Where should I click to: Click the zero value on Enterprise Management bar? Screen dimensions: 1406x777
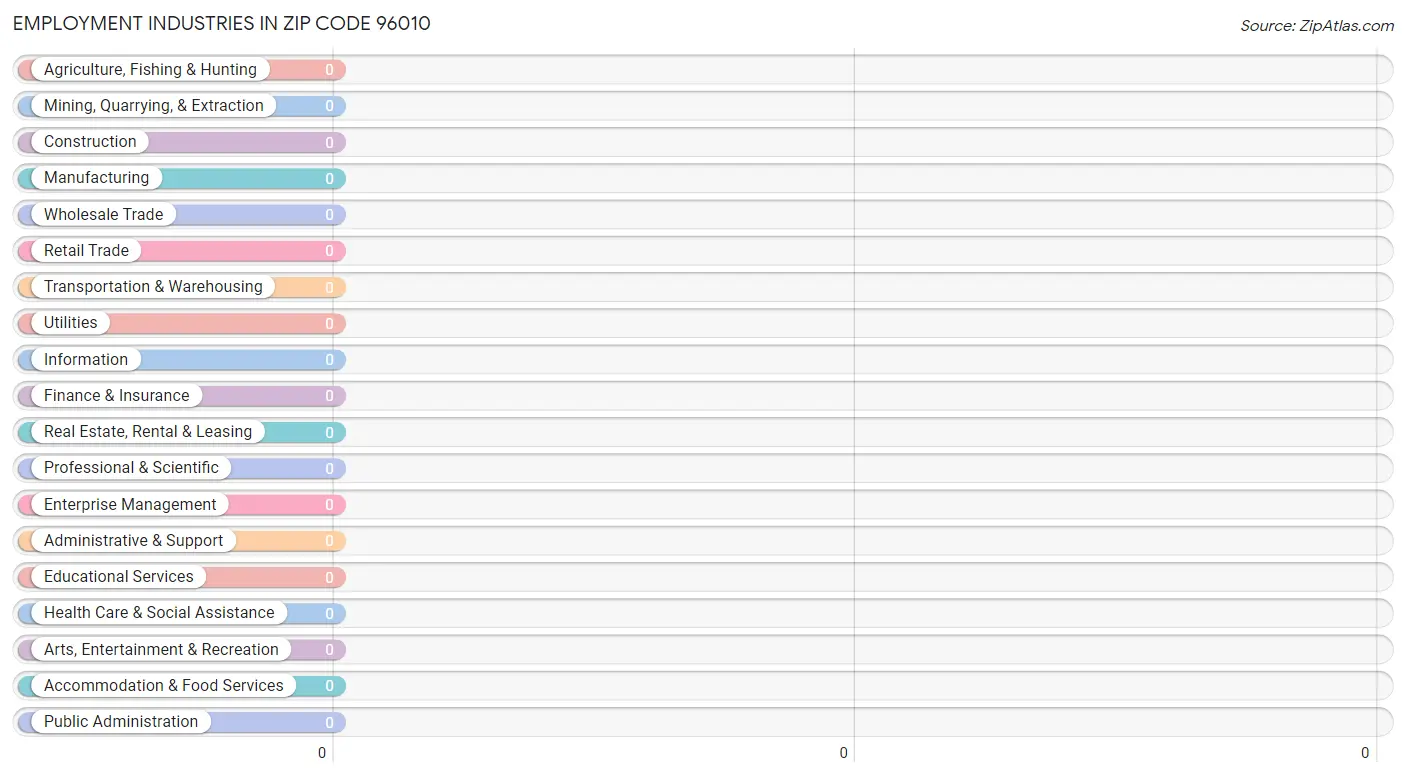[x=330, y=506]
